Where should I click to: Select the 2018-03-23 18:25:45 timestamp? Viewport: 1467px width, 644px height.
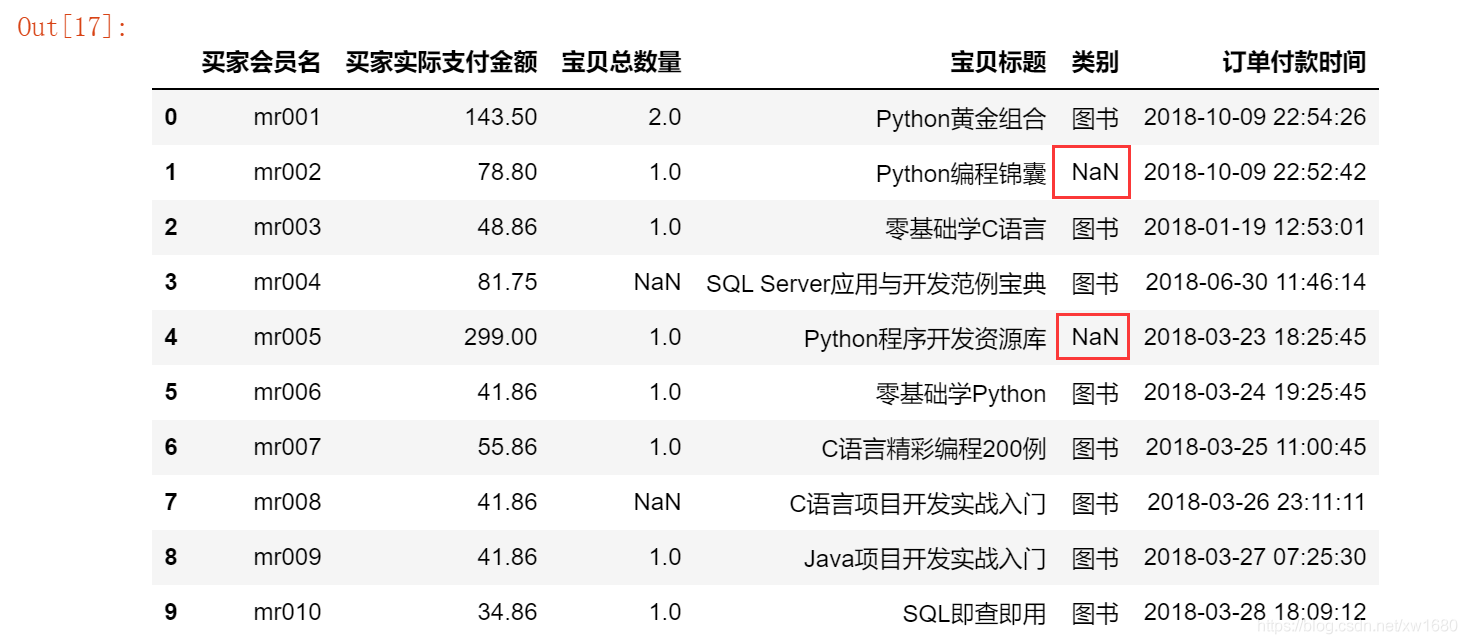[x=1255, y=337]
